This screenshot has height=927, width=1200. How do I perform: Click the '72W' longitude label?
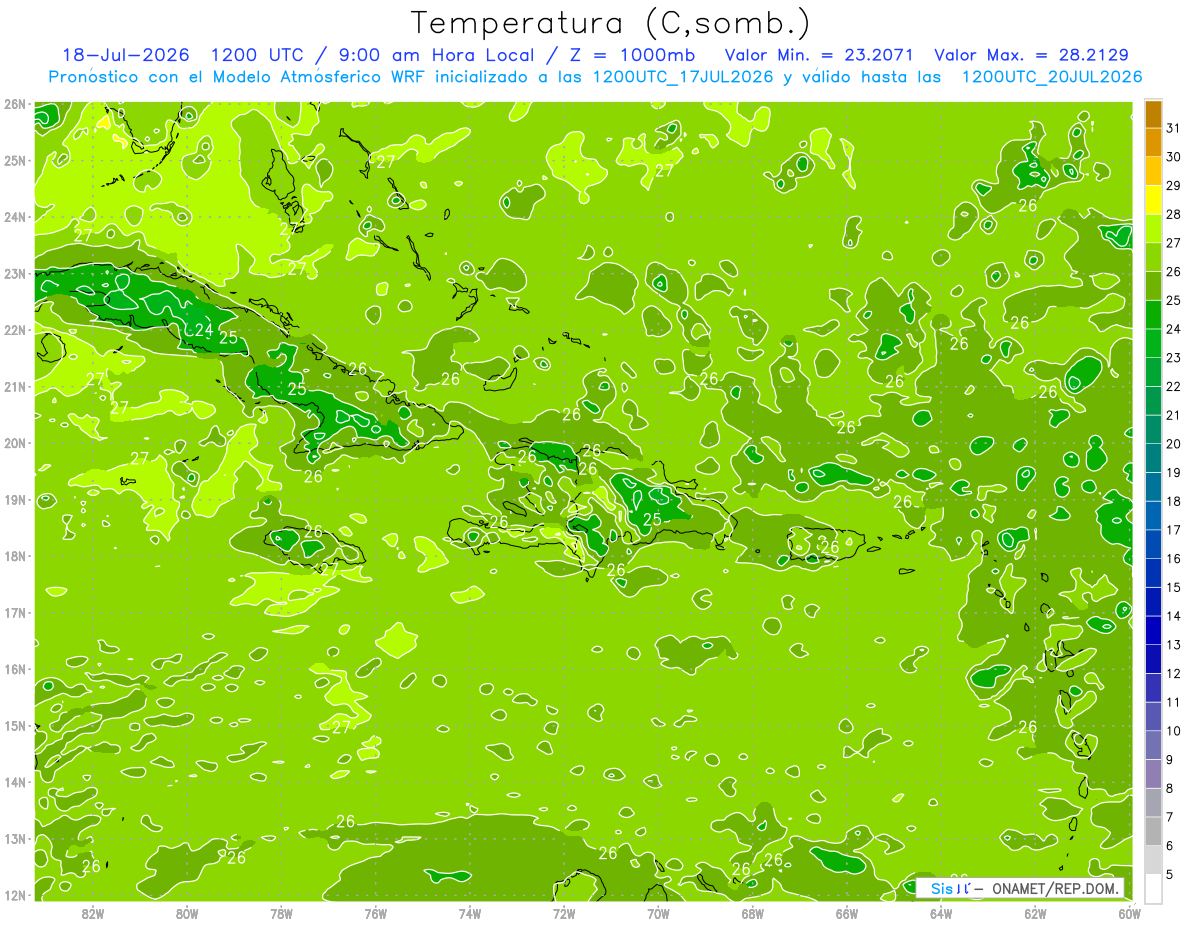[x=564, y=912]
